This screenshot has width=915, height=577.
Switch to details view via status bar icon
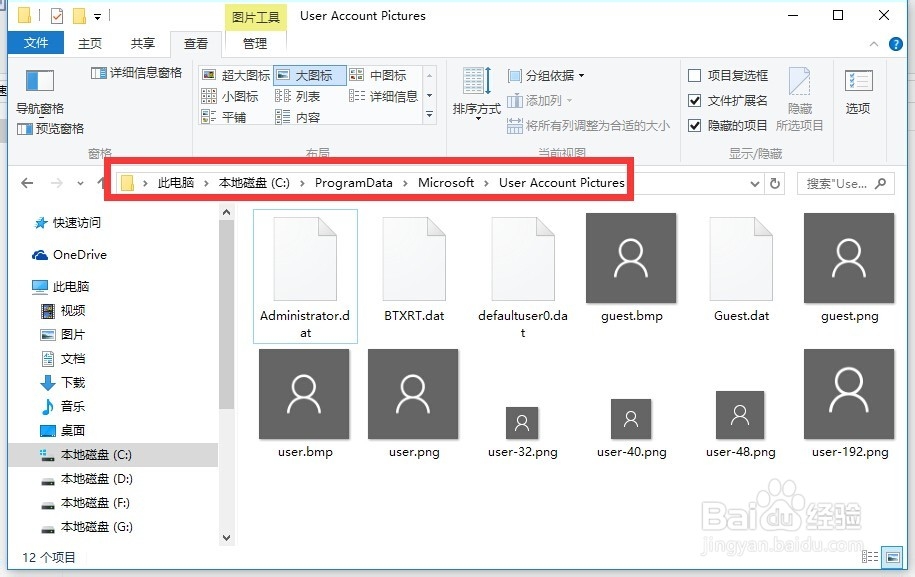point(869,557)
